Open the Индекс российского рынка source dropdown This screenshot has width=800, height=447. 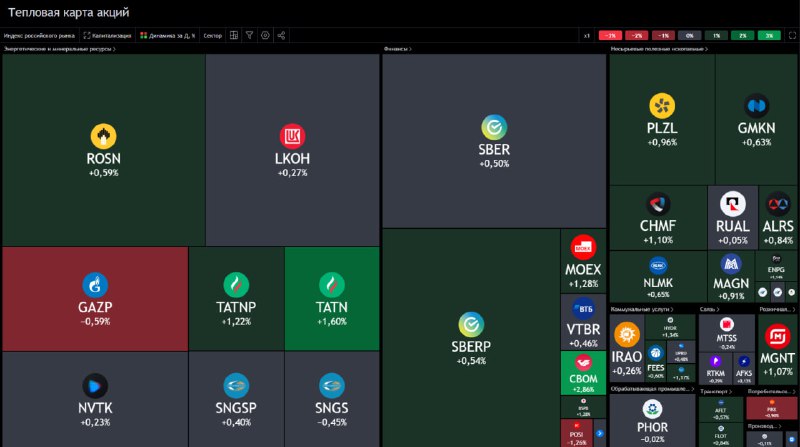(x=39, y=35)
